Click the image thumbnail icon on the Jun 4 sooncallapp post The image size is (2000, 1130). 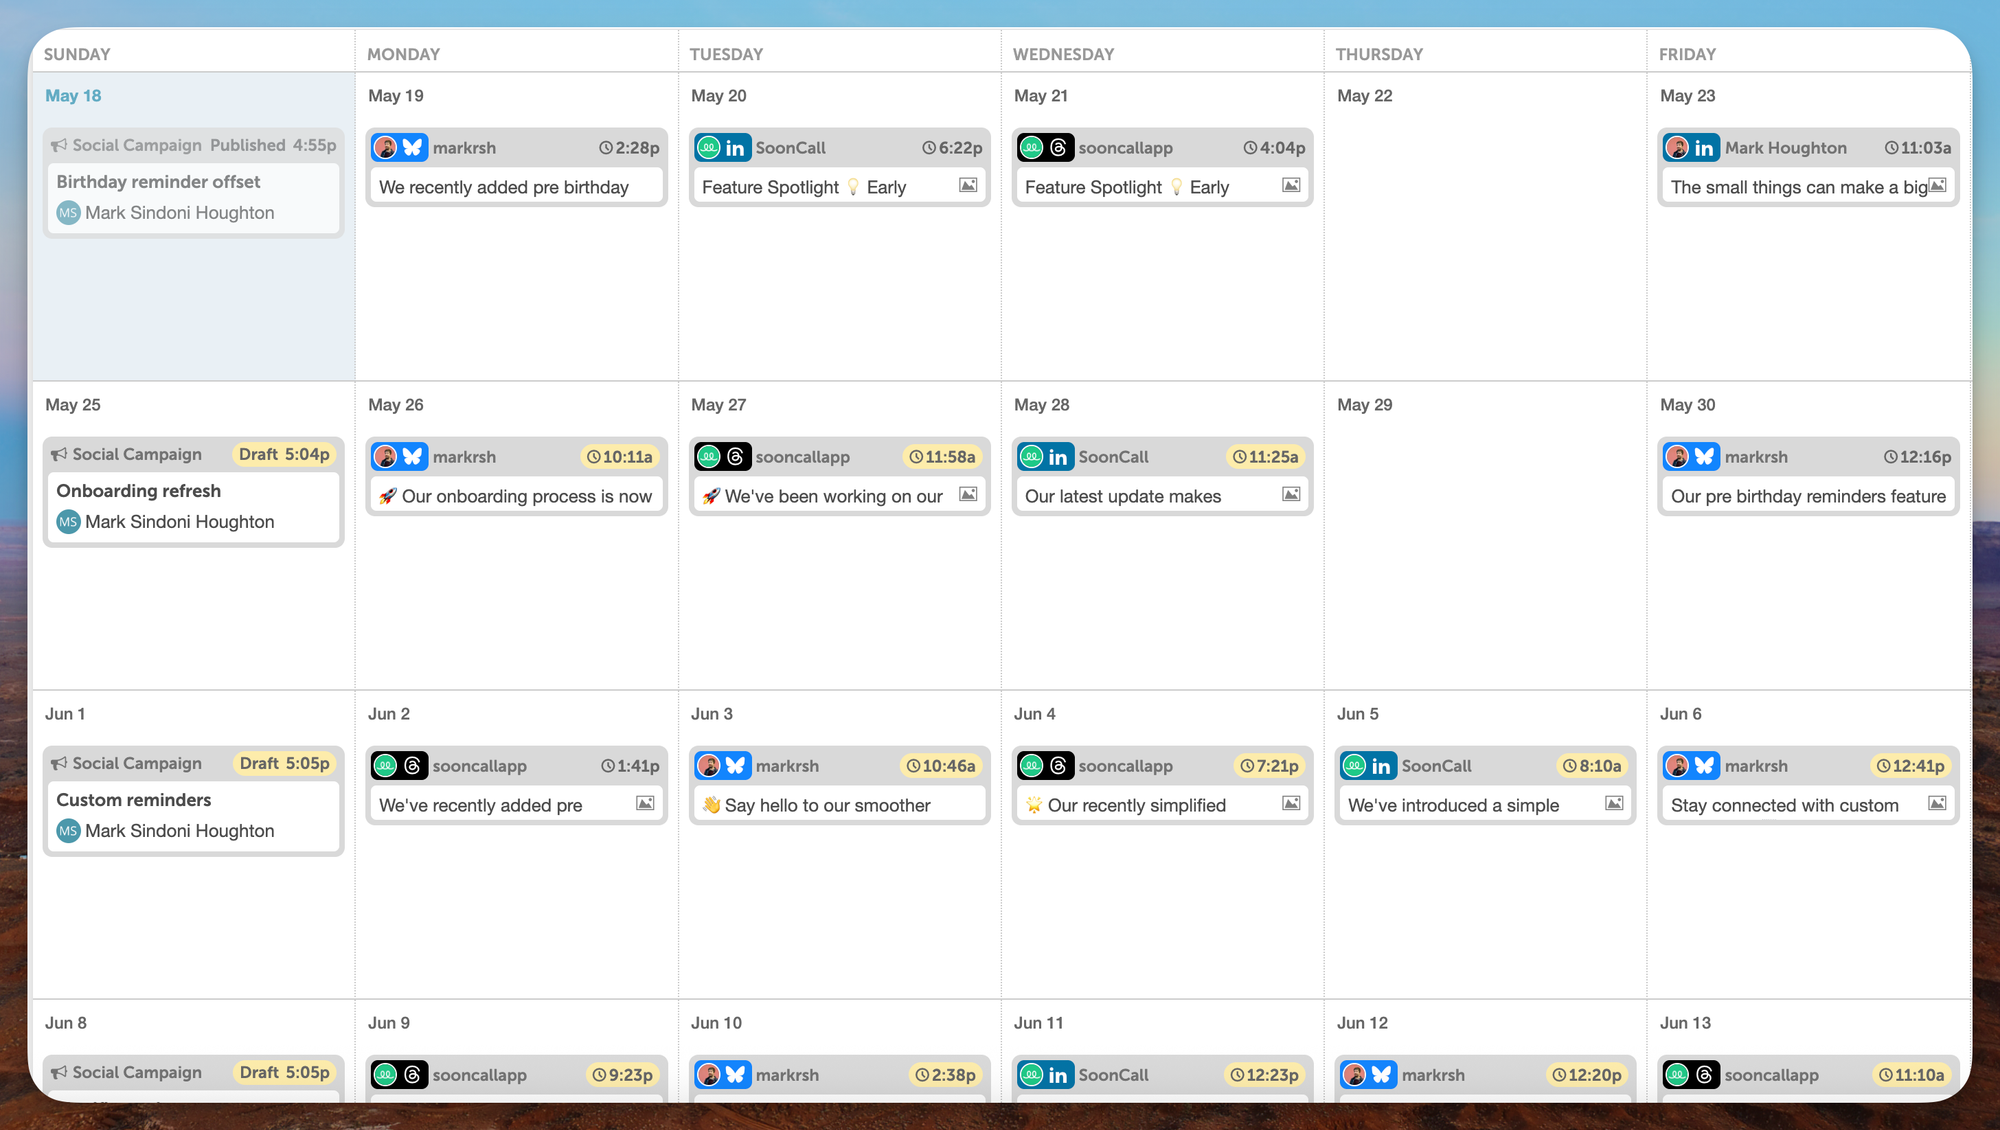pyautogui.click(x=1291, y=804)
